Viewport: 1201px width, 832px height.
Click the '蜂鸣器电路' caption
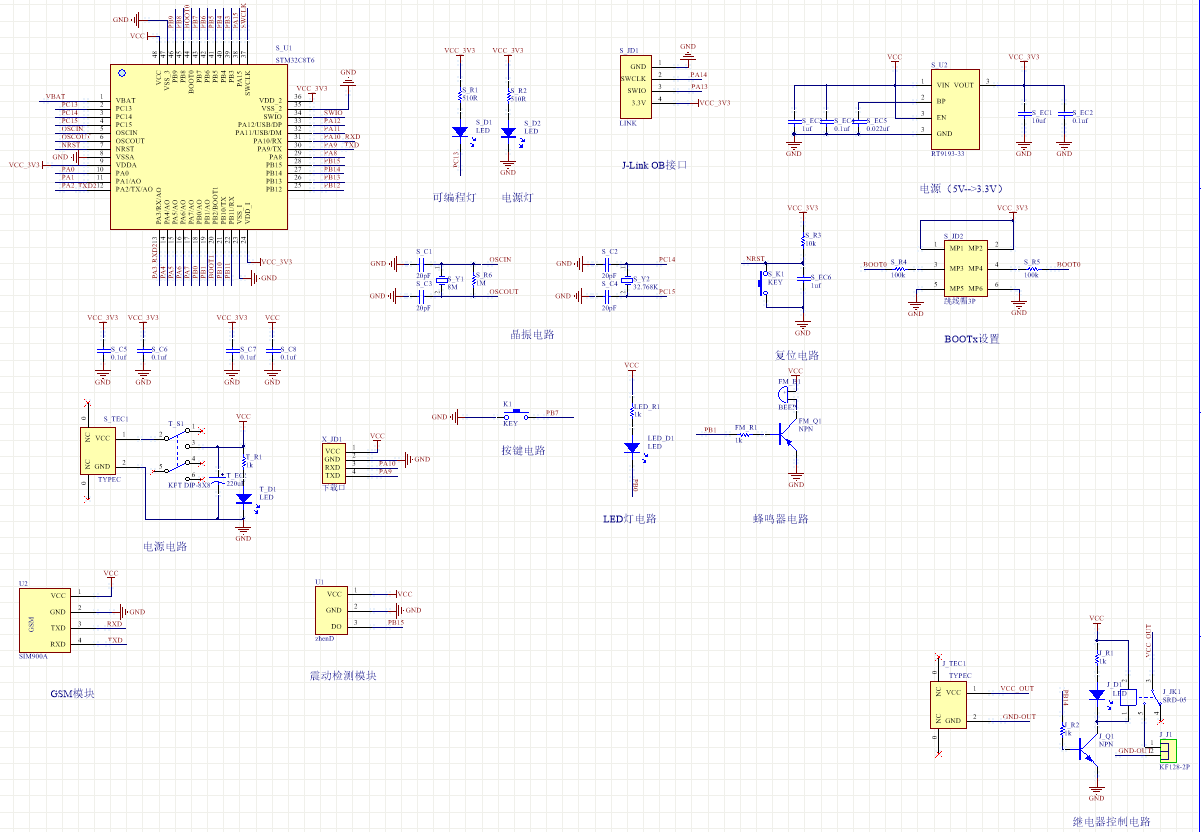[780, 518]
